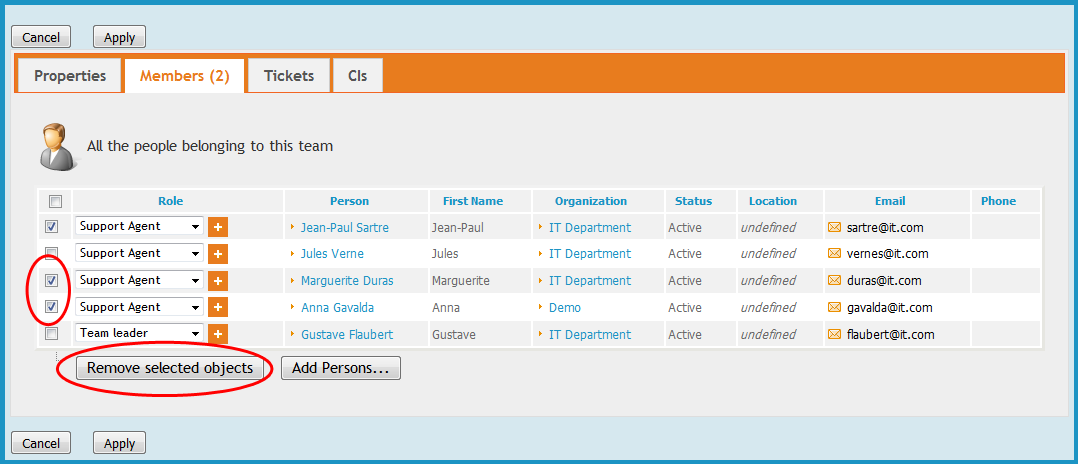Viewport: 1078px width, 464px height.
Task: Click Remove selected objects button
Action: [x=170, y=369]
